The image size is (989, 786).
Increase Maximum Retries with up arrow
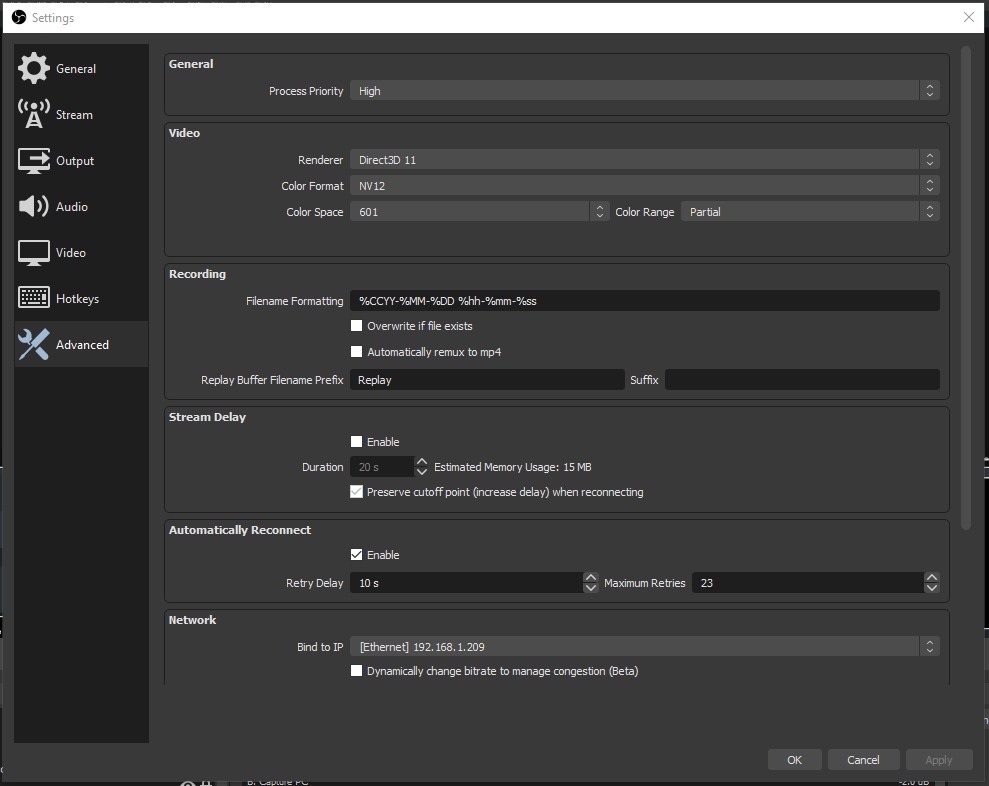click(932, 578)
